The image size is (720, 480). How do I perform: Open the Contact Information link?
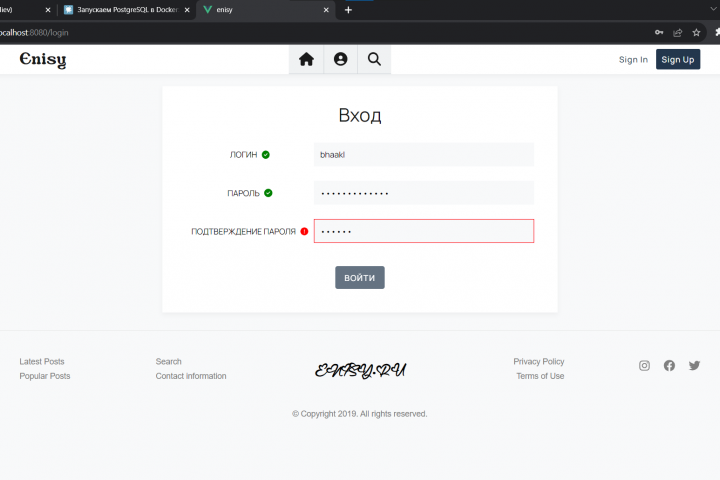pos(191,376)
